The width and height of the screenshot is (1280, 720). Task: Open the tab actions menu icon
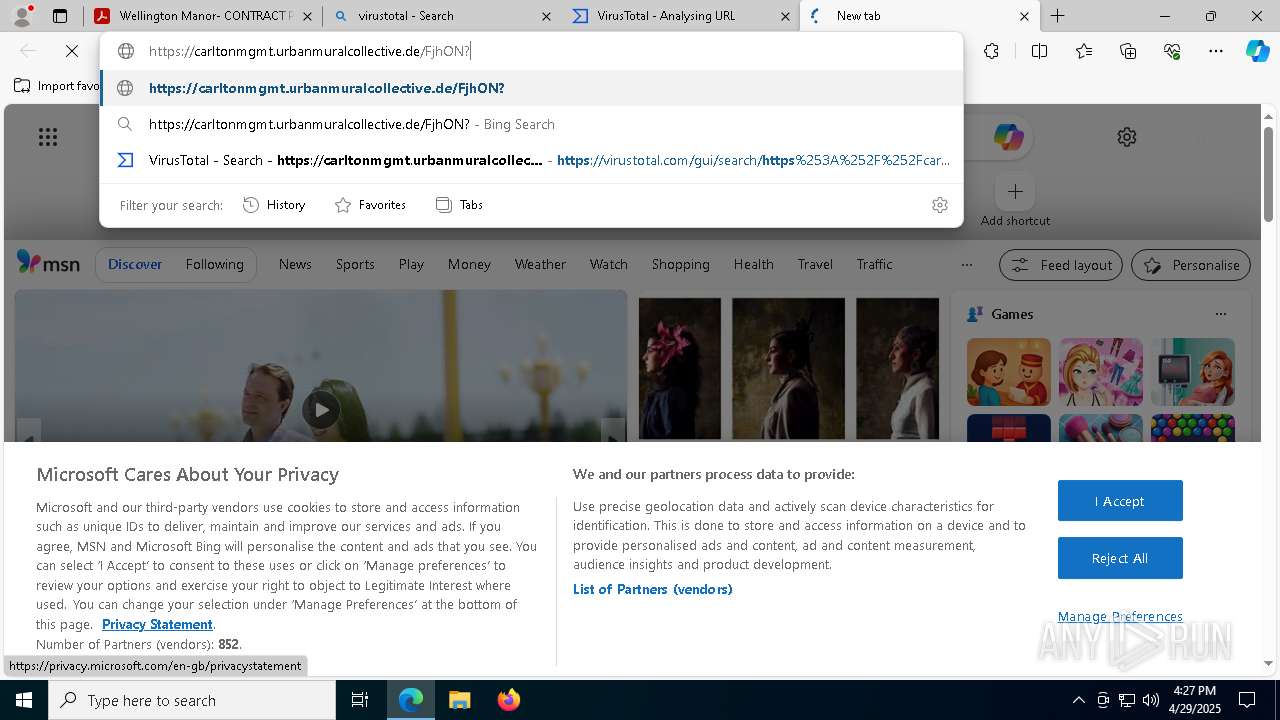60,16
